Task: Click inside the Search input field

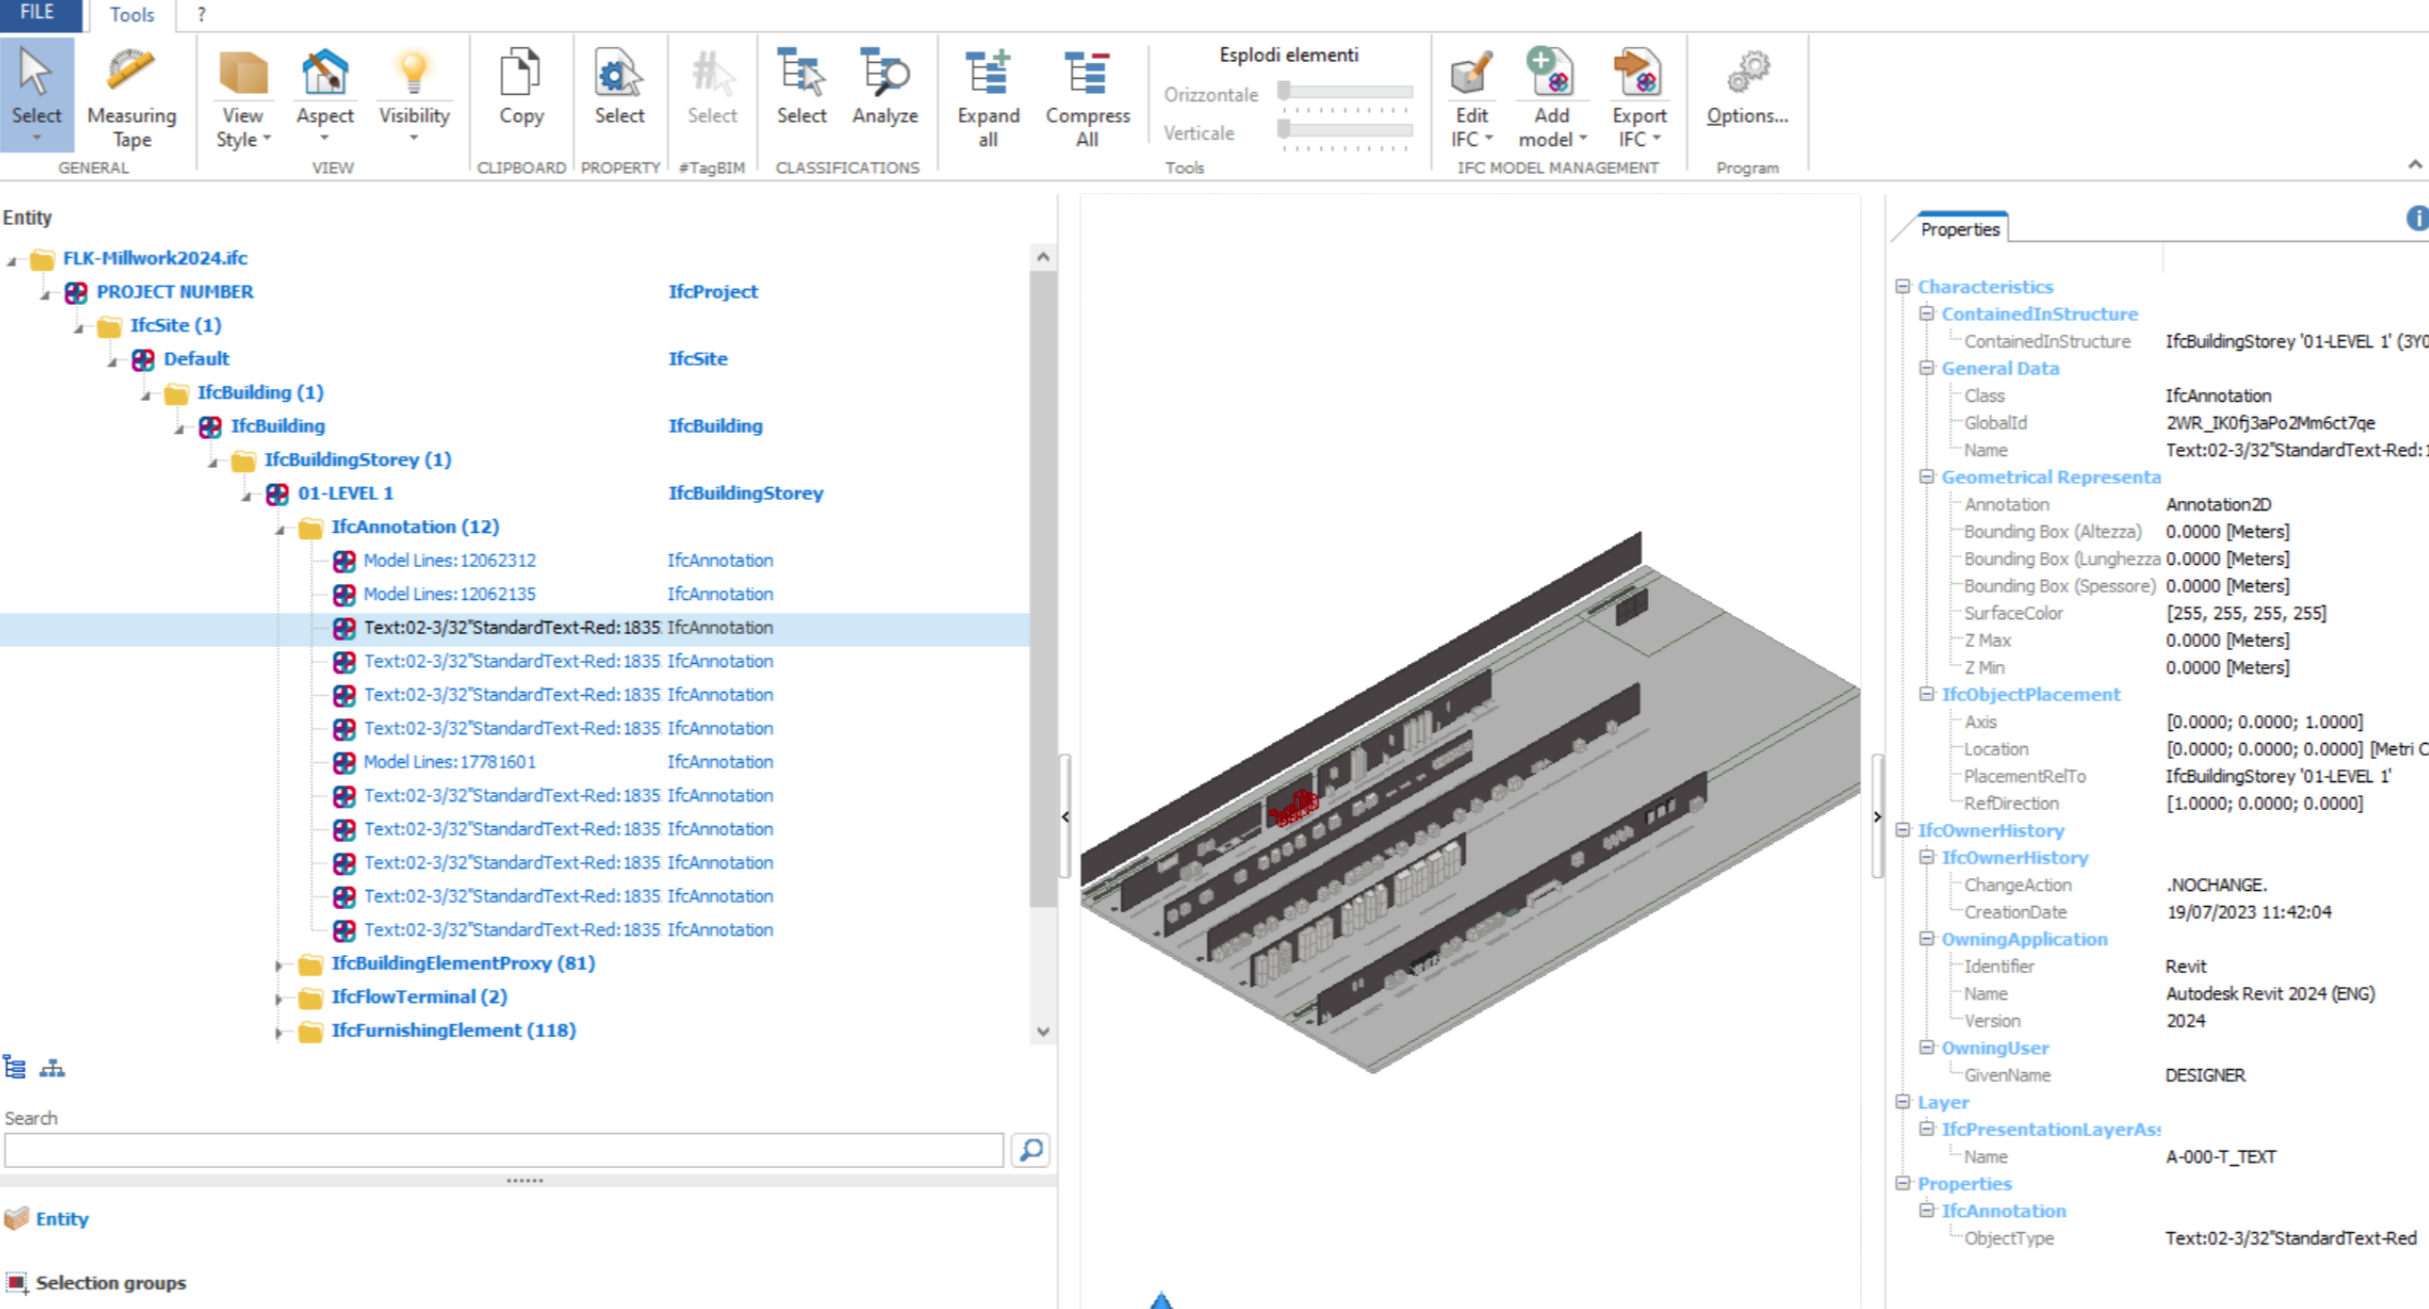Action: point(500,1150)
